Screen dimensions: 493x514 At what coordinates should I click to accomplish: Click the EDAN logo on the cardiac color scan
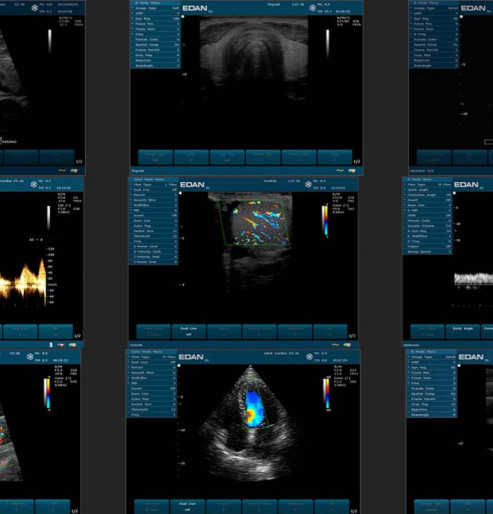(191, 357)
